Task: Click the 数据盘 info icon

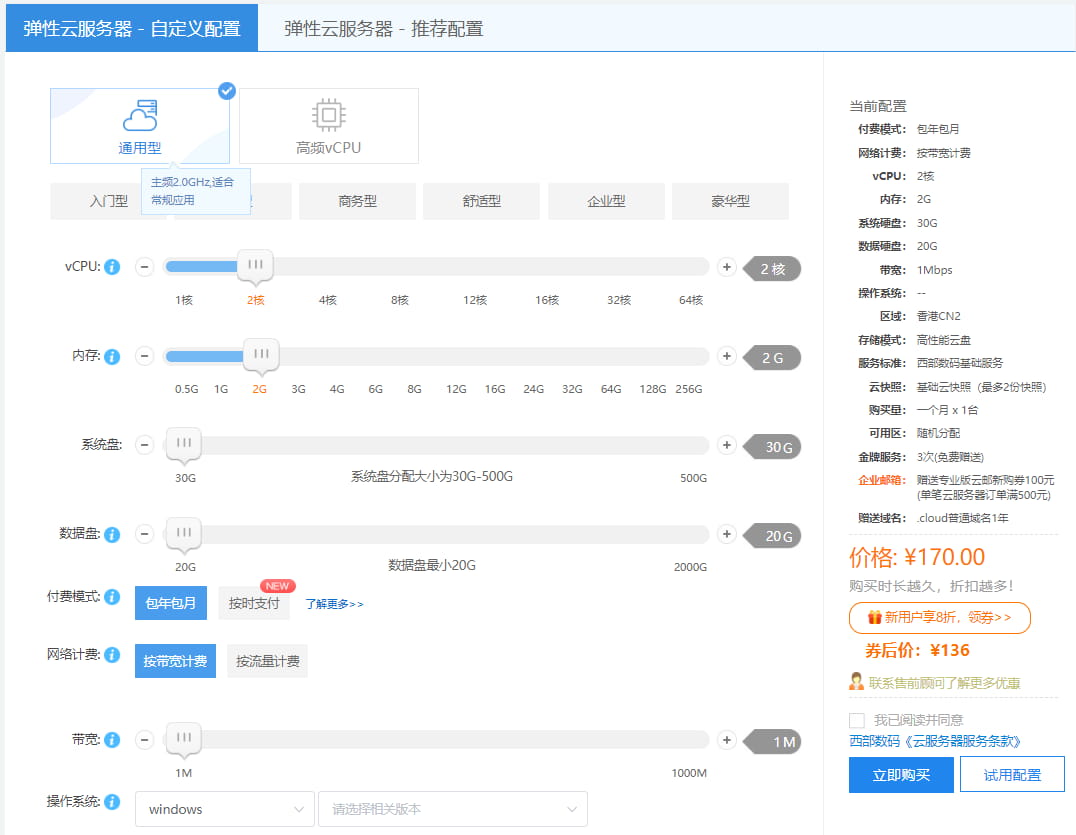Action: pos(112,535)
